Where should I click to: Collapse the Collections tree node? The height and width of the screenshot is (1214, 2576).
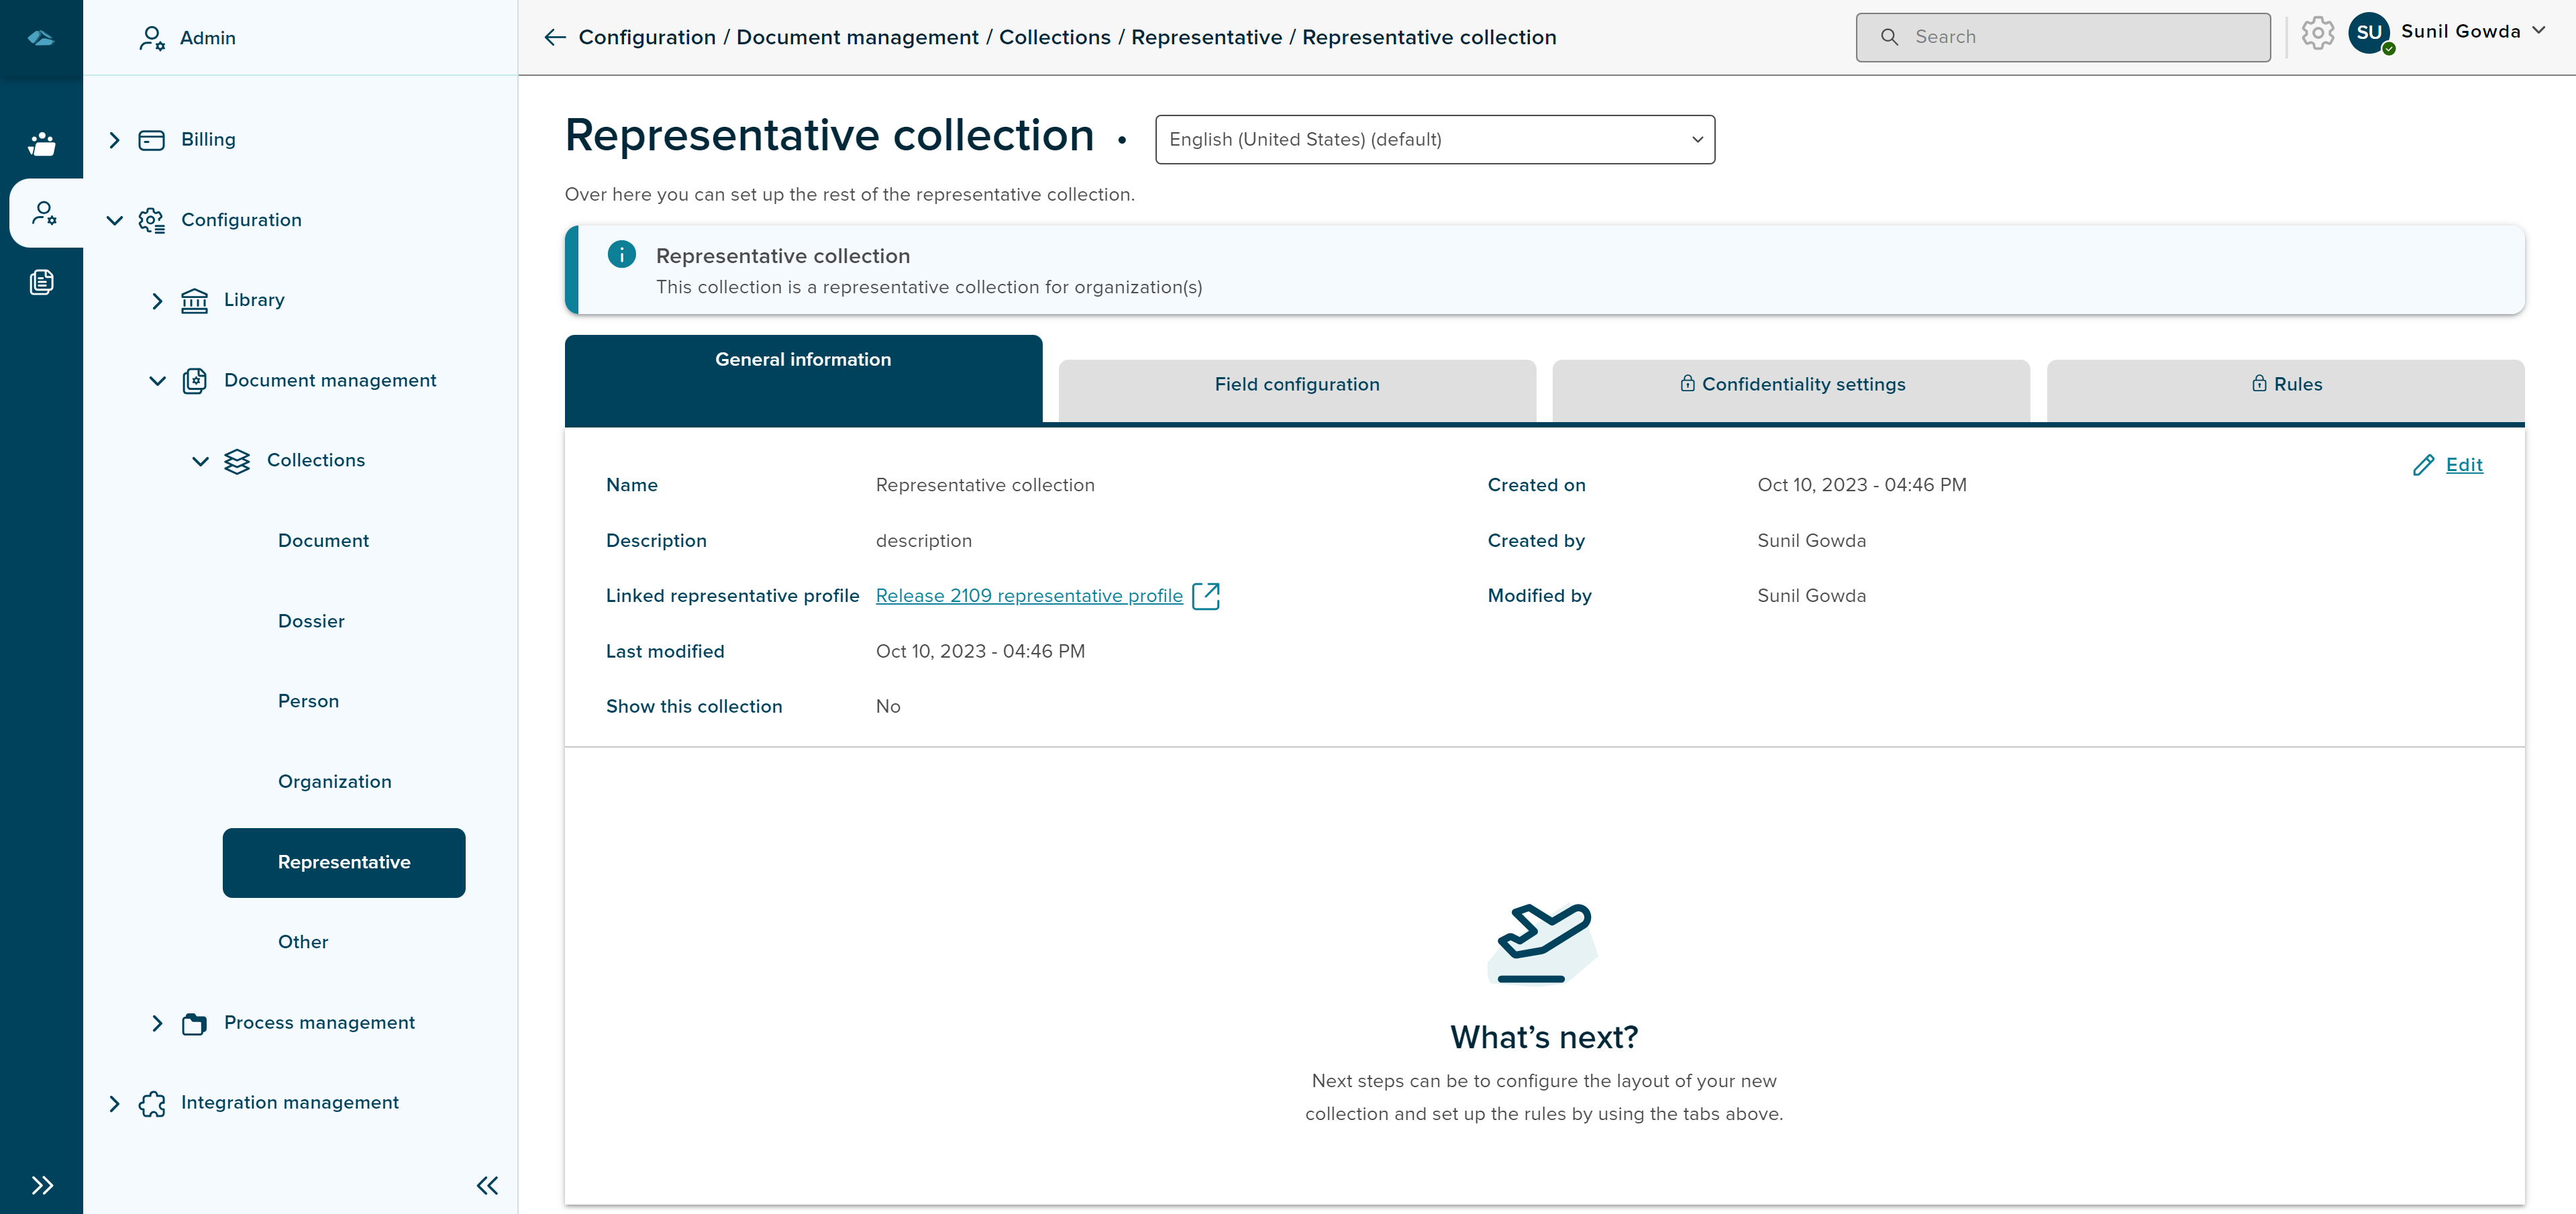click(200, 461)
